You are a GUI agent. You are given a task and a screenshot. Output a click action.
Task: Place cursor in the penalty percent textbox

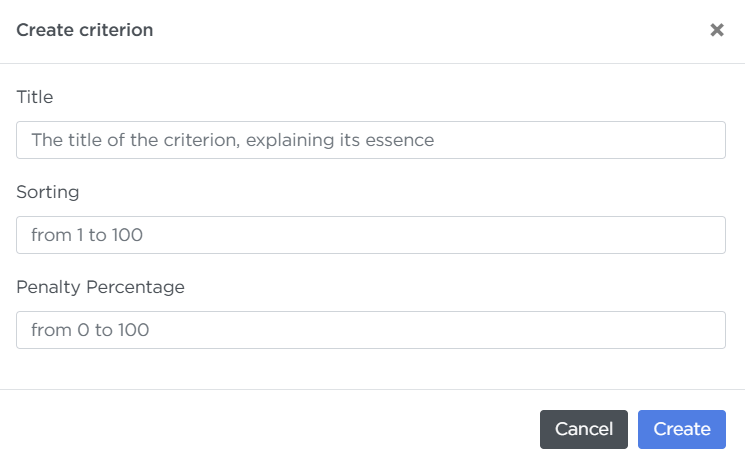370,330
